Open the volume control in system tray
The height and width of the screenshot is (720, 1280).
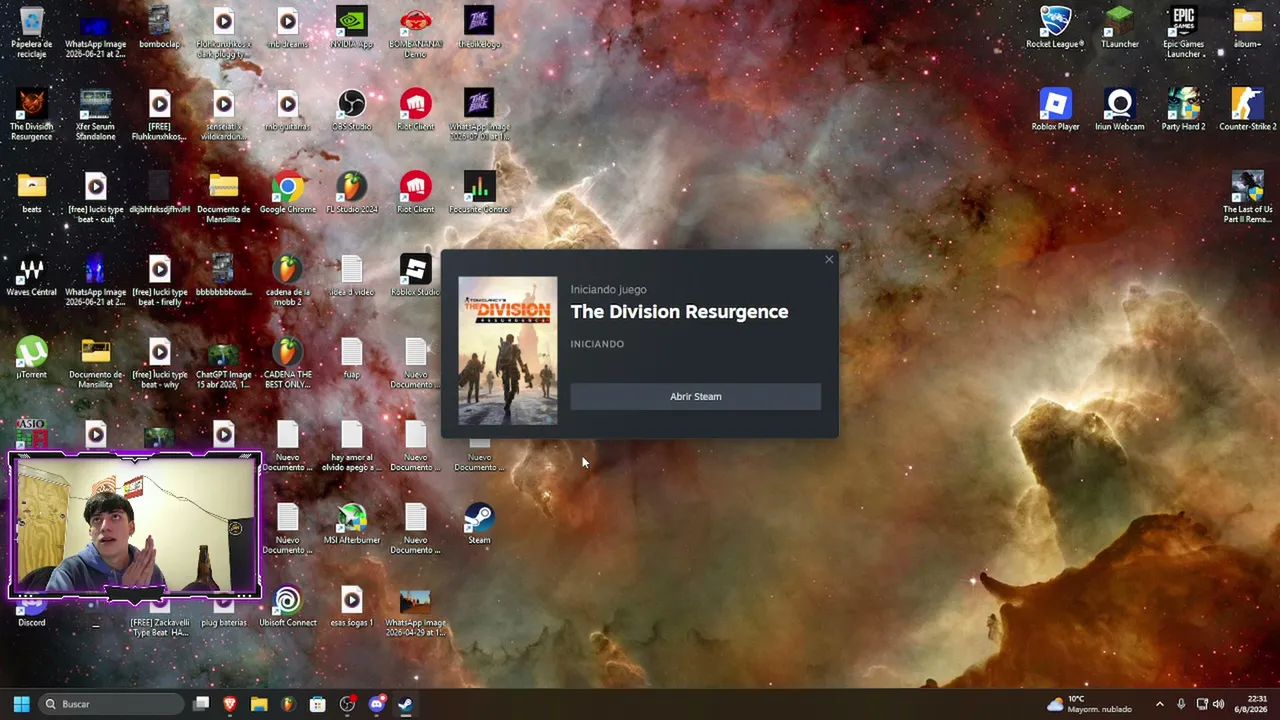click(1219, 704)
